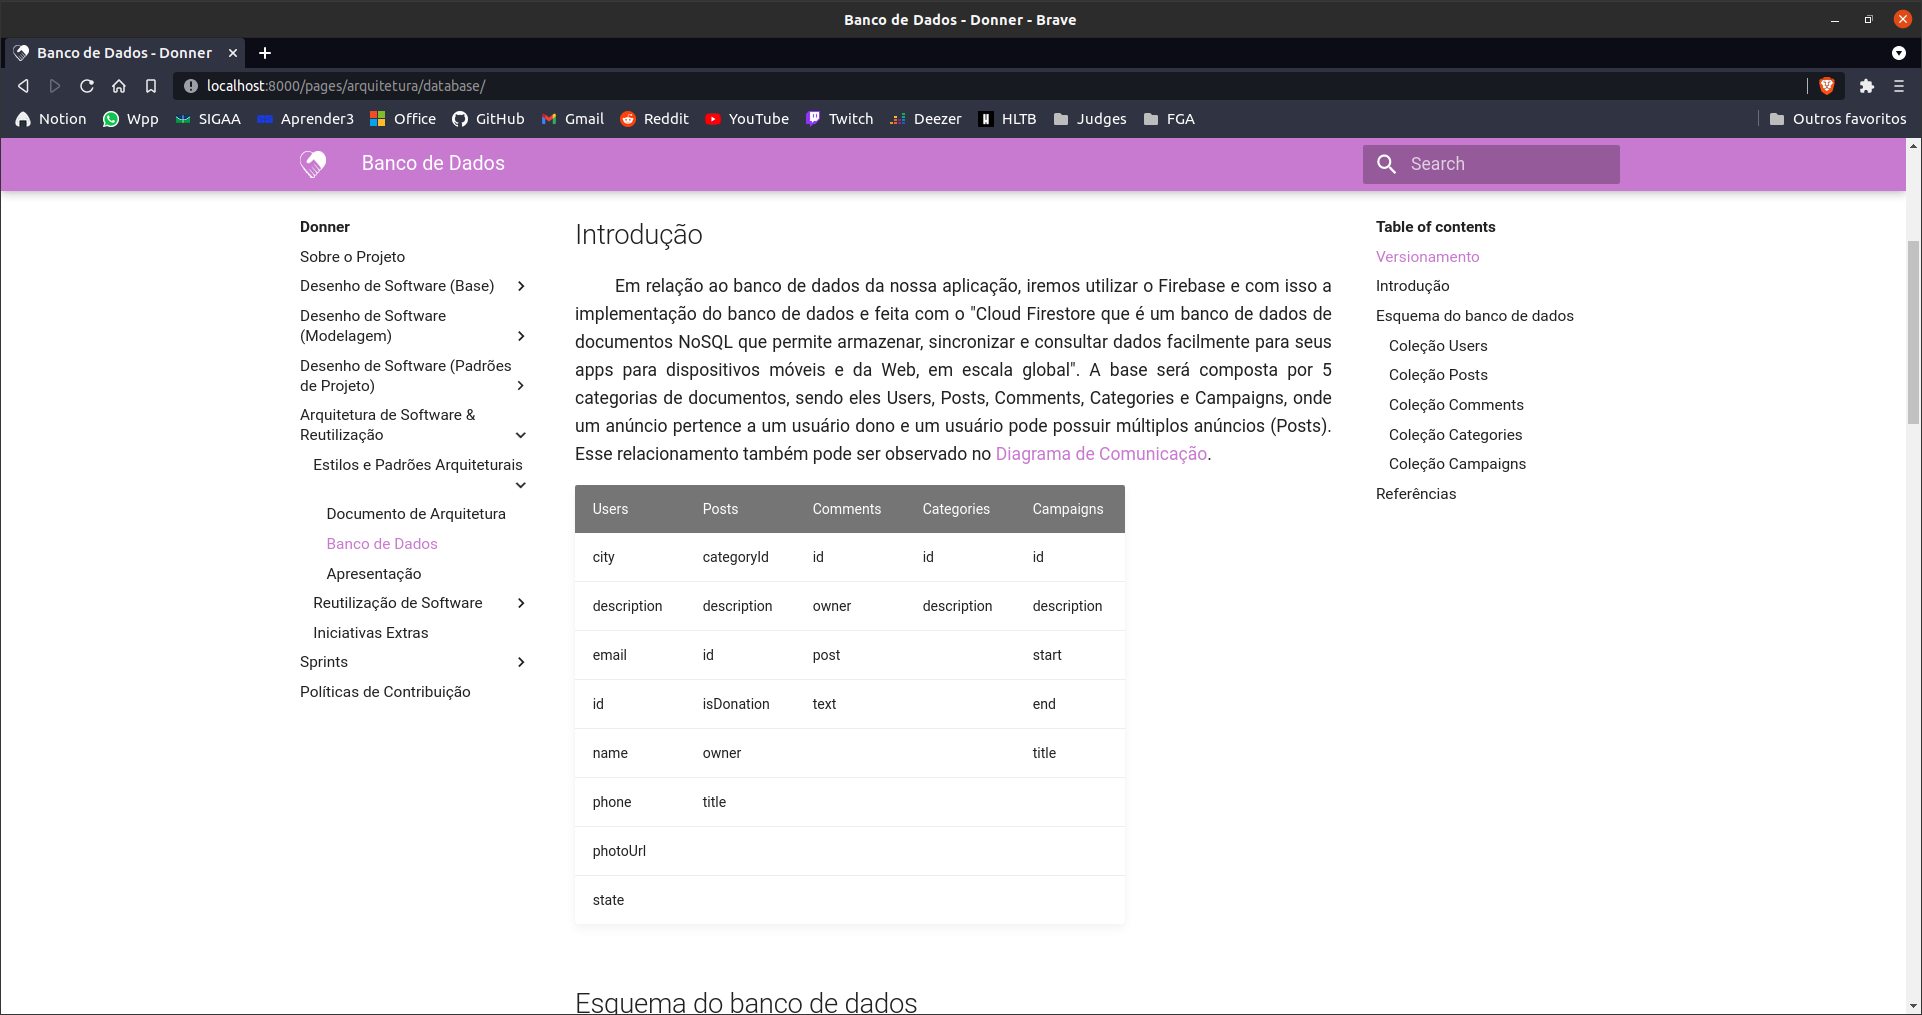The width and height of the screenshot is (1922, 1015).
Task: Reload the page with refresh icon
Action: pos(87,86)
